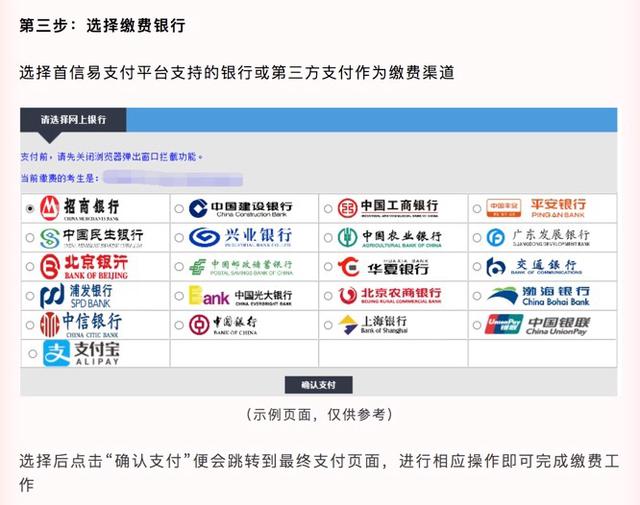Select the 中国民生银行 radio button
This screenshot has width=640, height=505.
click(x=29, y=238)
